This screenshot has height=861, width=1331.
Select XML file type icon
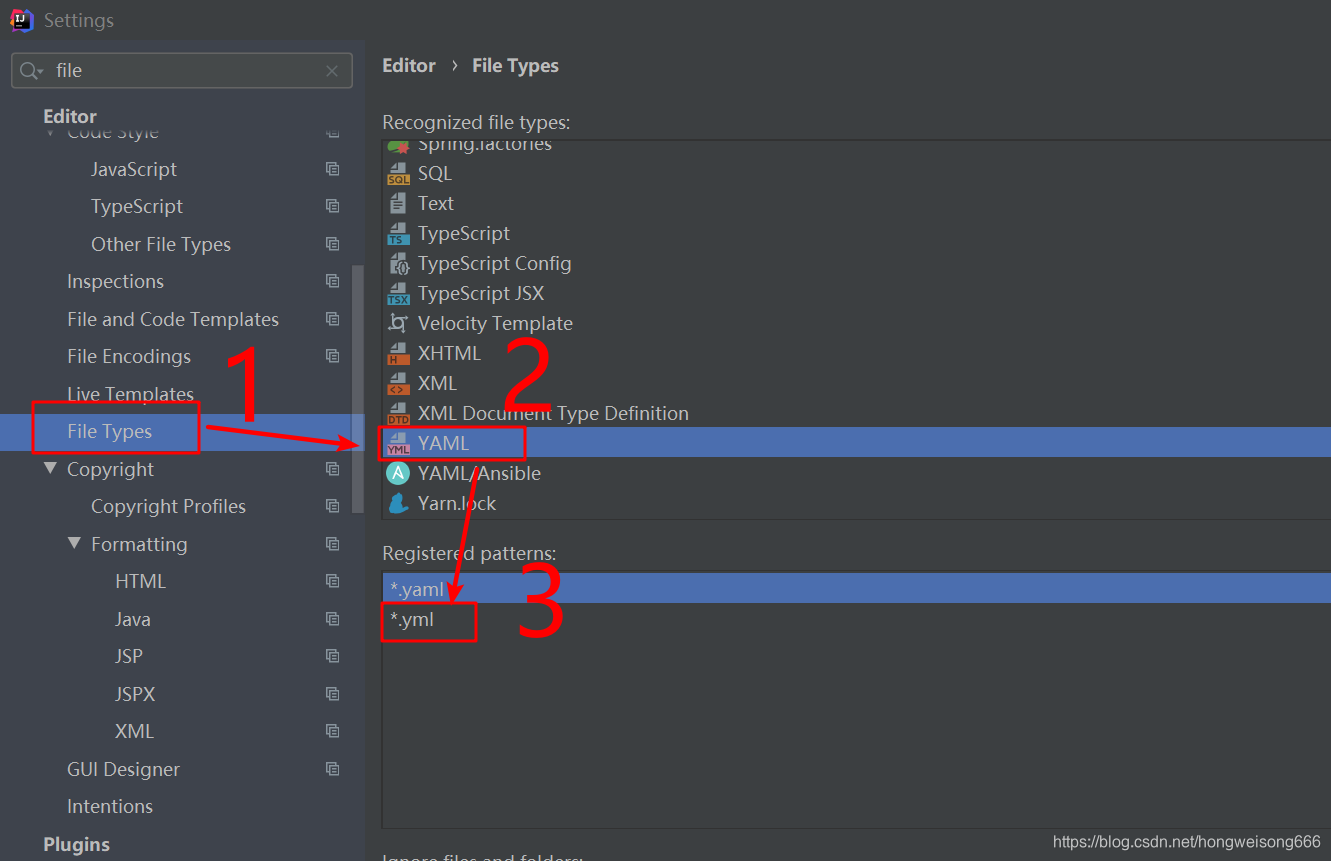pyautogui.click(x=399, y=384)
